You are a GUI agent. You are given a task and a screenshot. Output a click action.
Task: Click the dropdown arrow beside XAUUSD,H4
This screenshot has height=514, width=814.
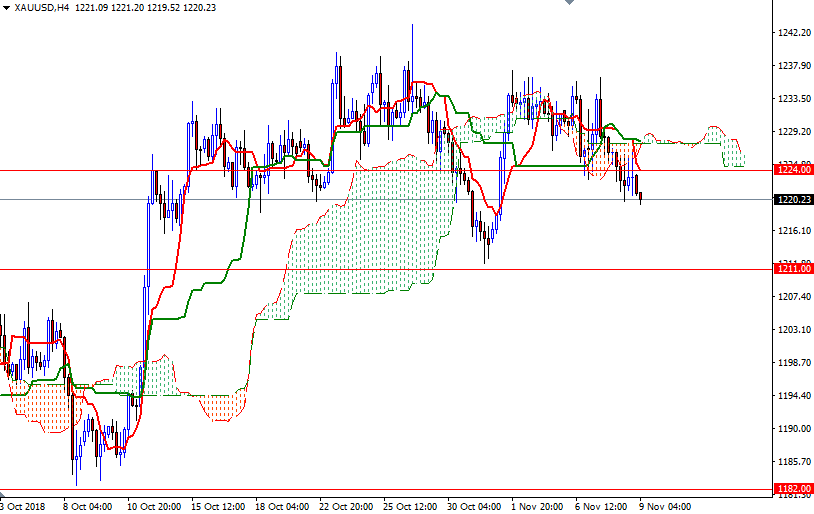(x=6, y=7)
